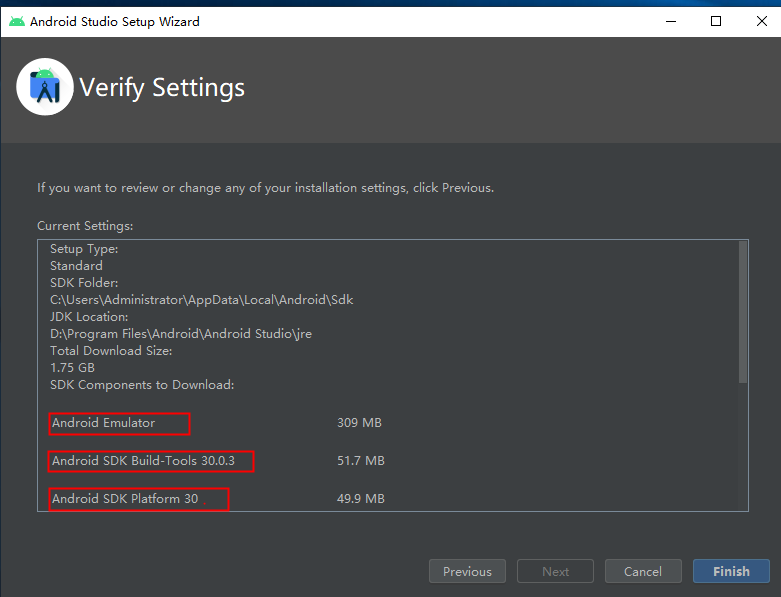
Task: Close the Setup Wizard window
Action: click(x=762, y=21)
